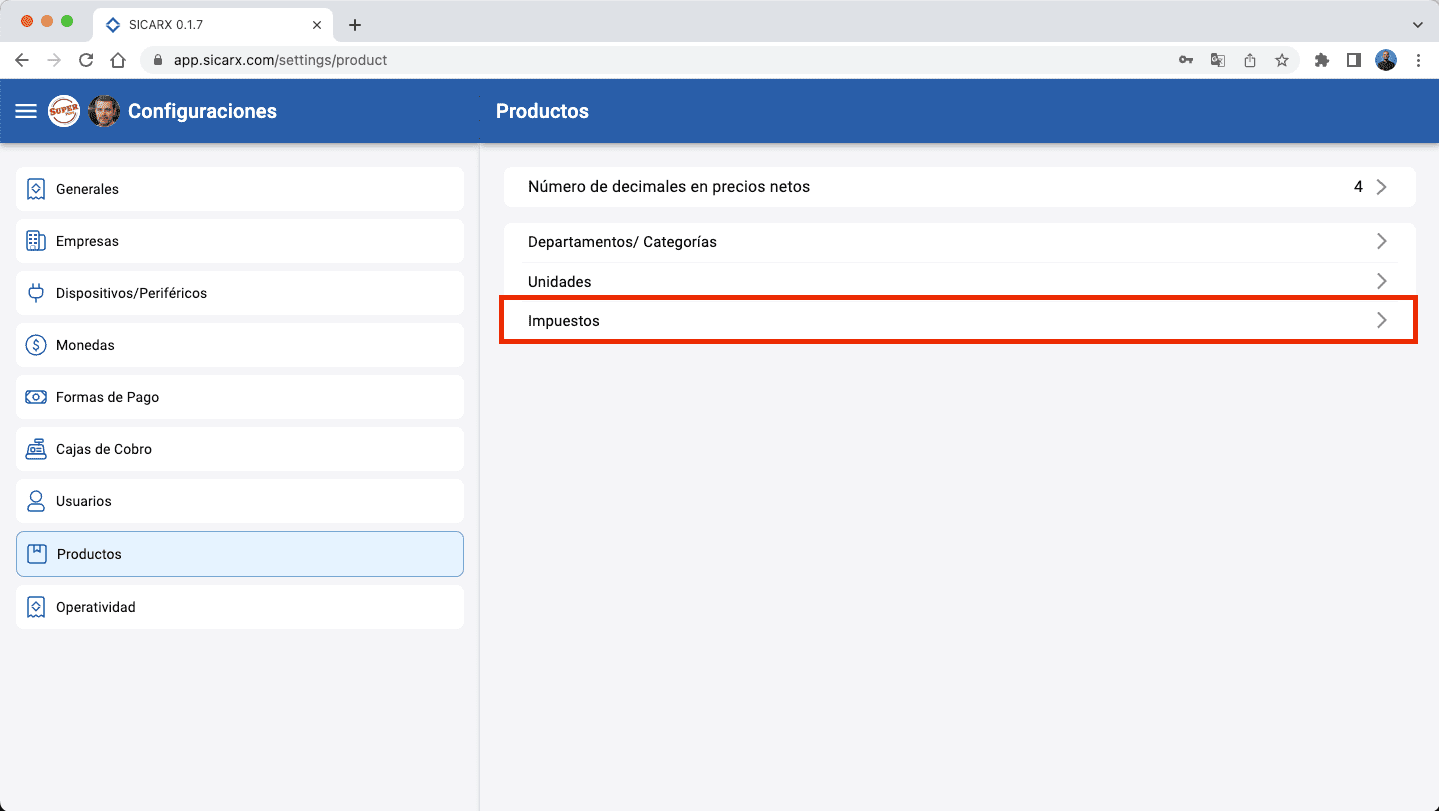Reload the page in browser

point(86,60)
